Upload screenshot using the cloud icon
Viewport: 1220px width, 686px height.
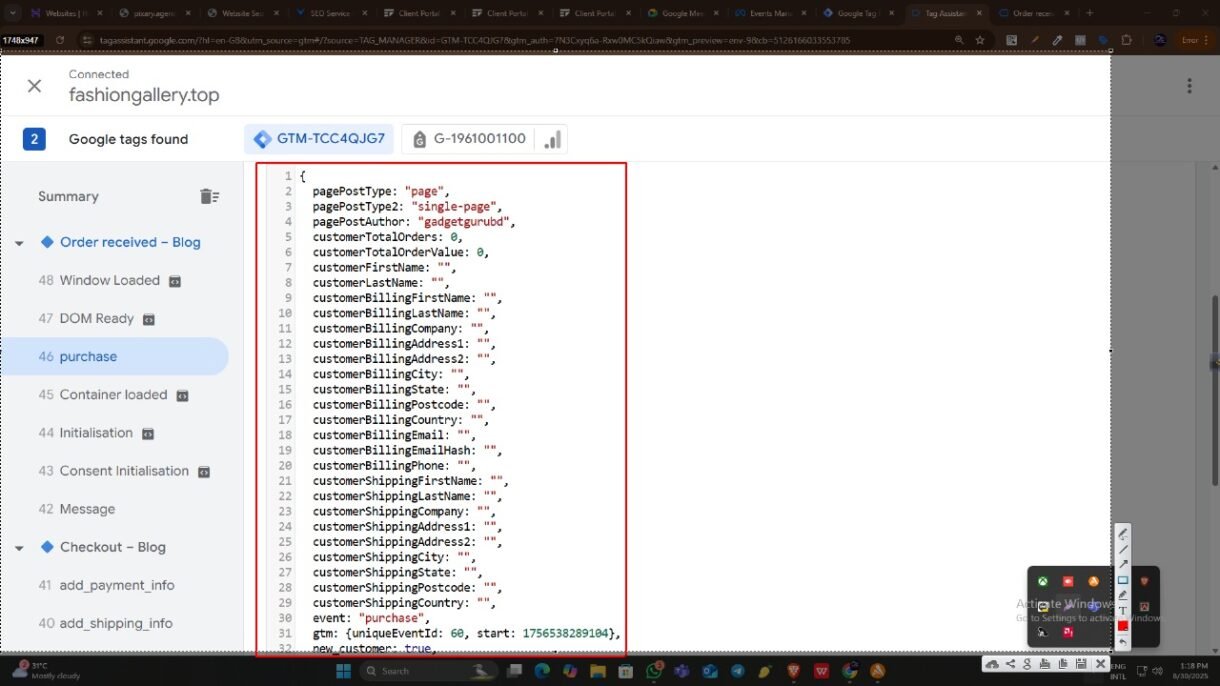tap(991, 664)
